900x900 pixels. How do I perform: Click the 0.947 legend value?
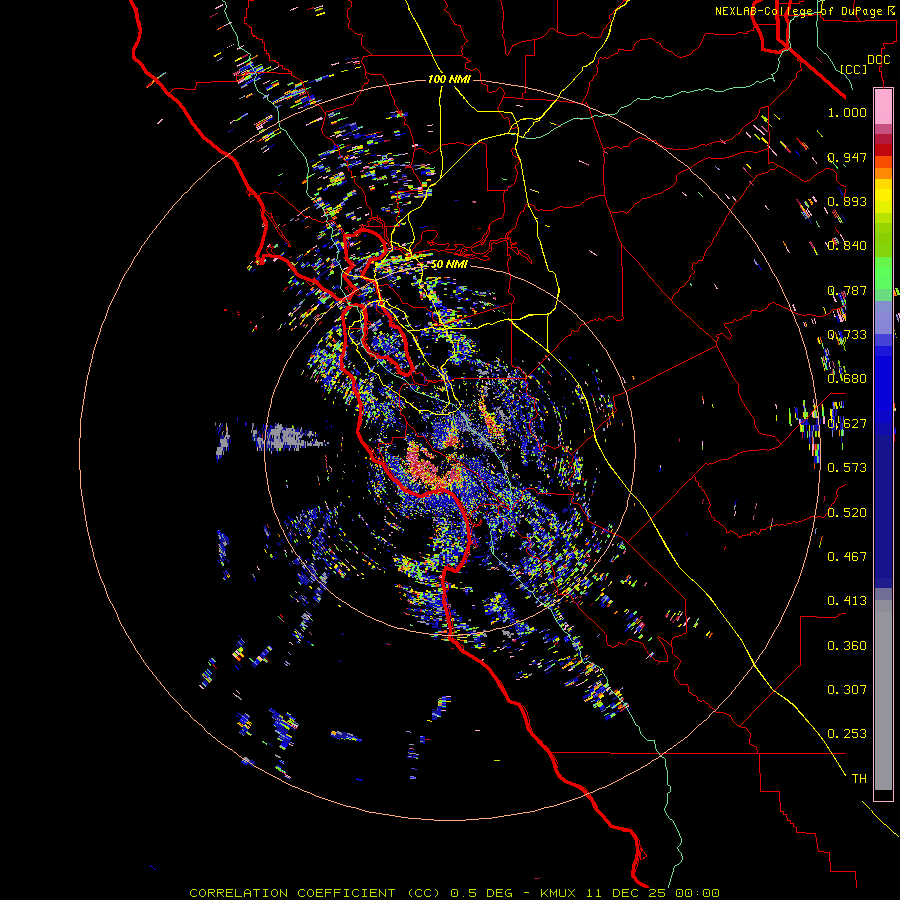click(847, 157)
